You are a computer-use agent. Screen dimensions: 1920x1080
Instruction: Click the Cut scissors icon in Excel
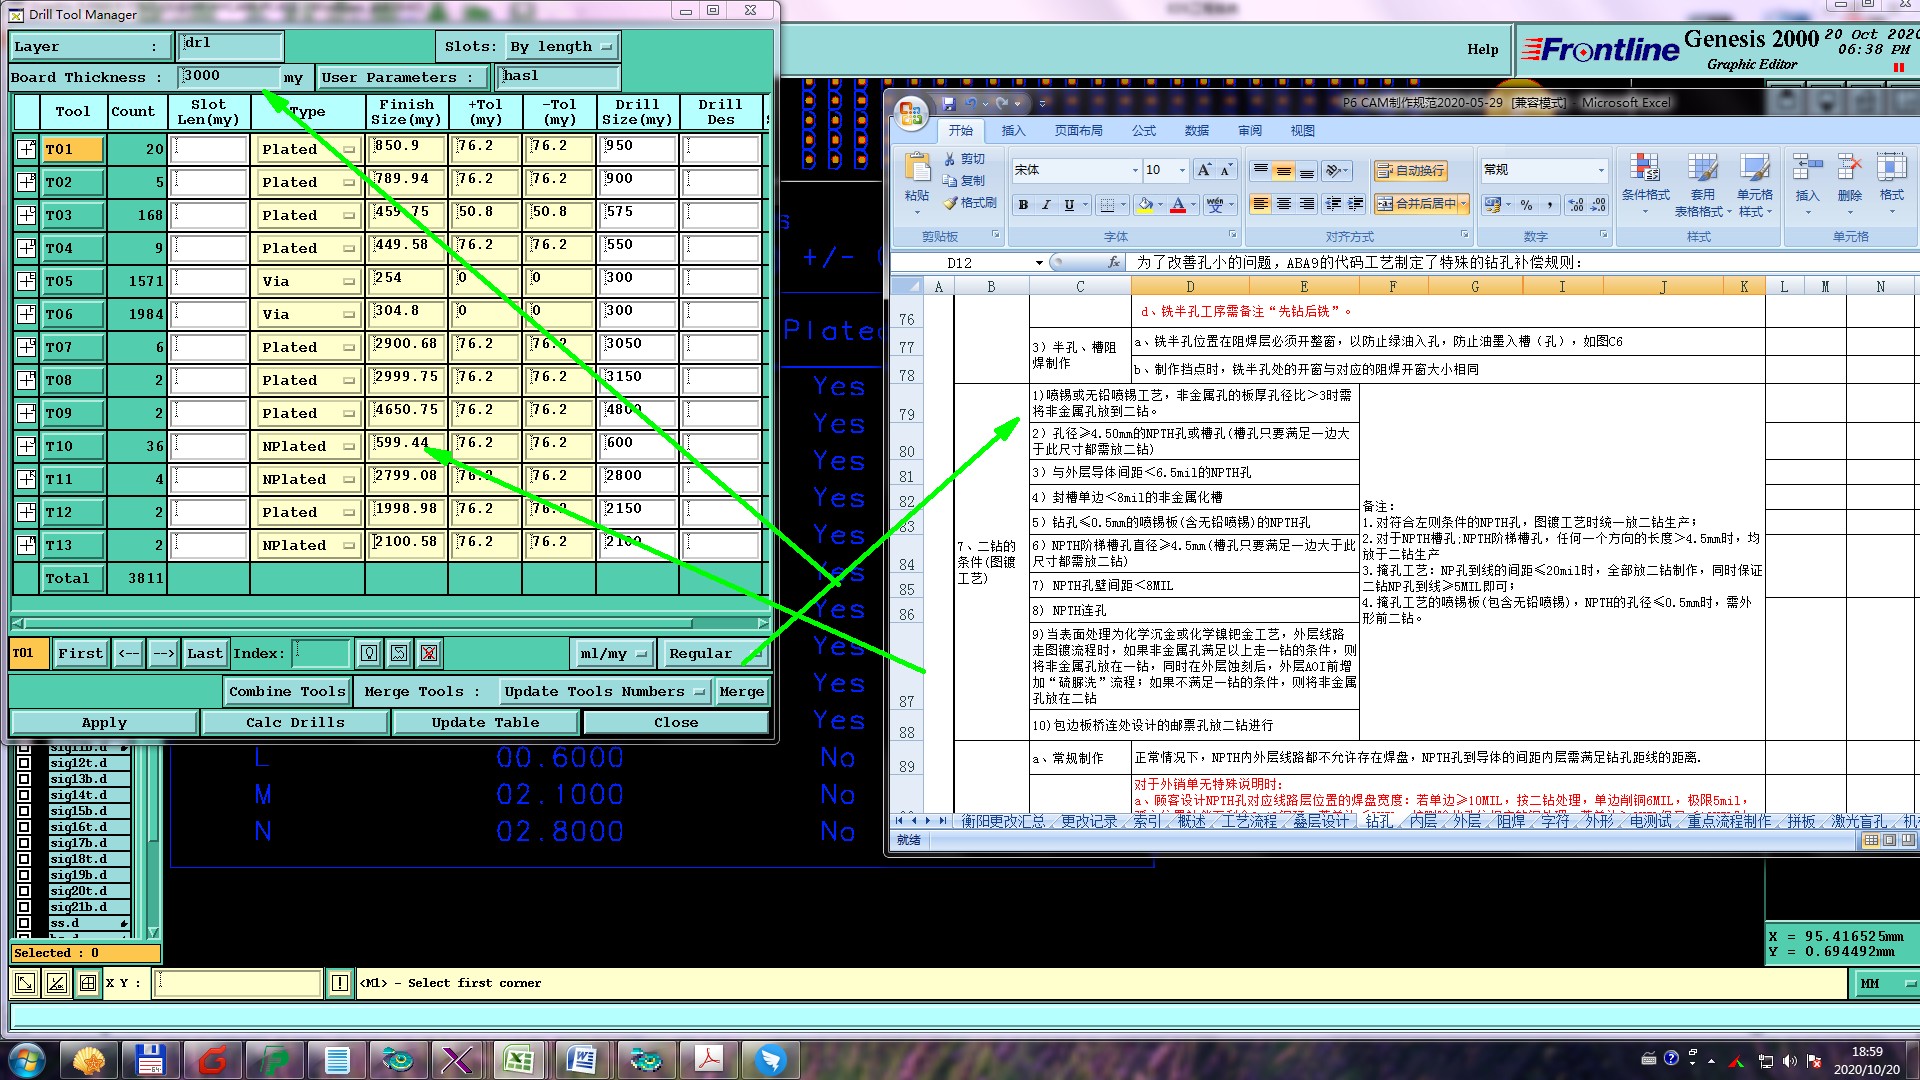pyautogui.click(x=949, y=159)
